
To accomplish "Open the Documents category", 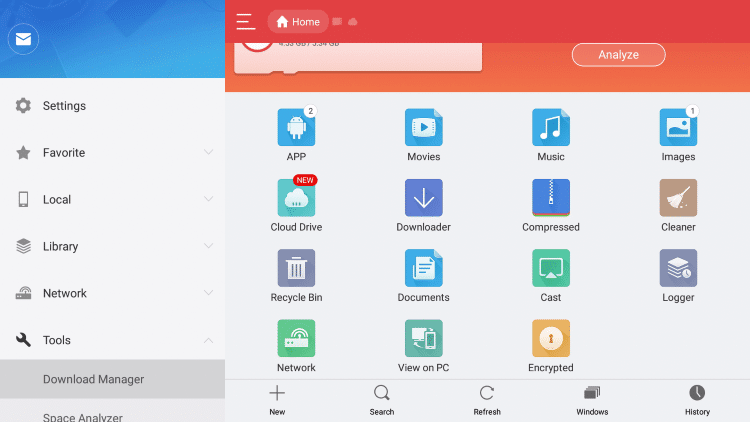I will click(x=423, y=268).
